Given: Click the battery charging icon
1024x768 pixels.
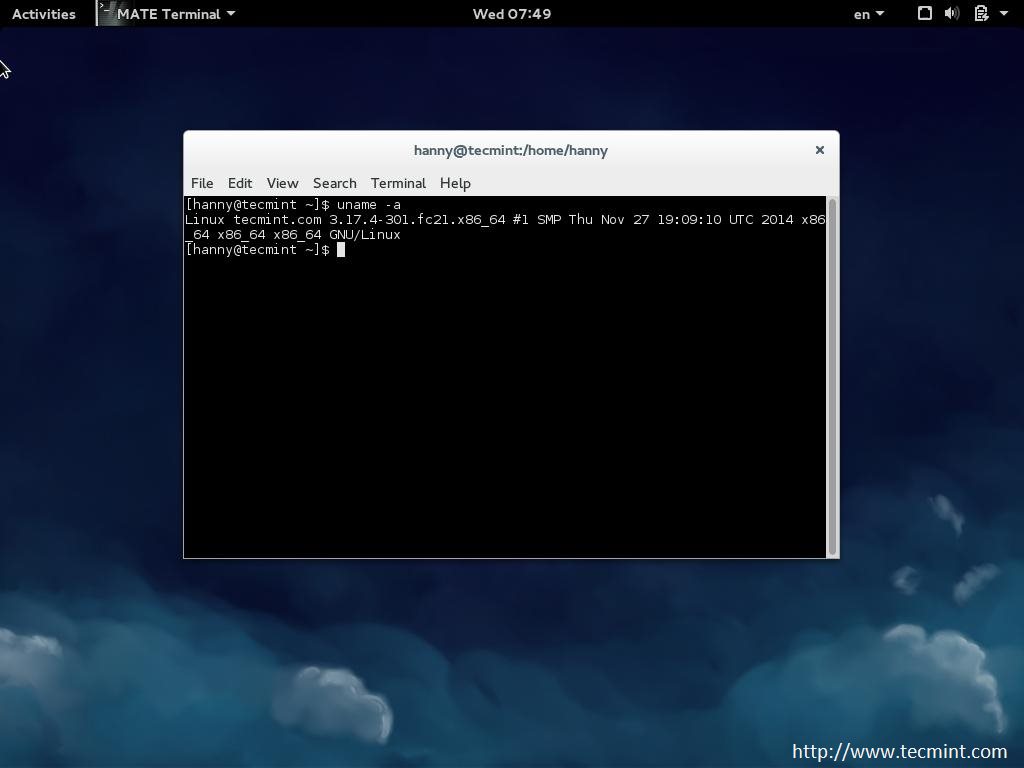Looking at the screenshot, I should (981, 14).
